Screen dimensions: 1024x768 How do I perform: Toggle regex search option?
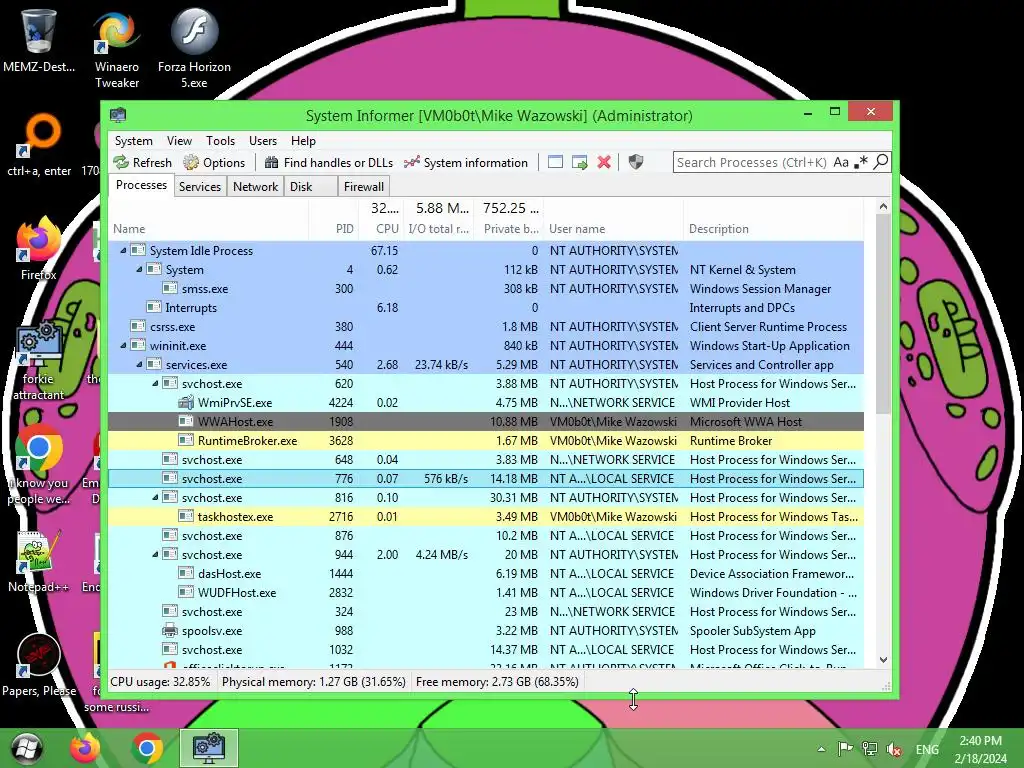click(861, 162)
